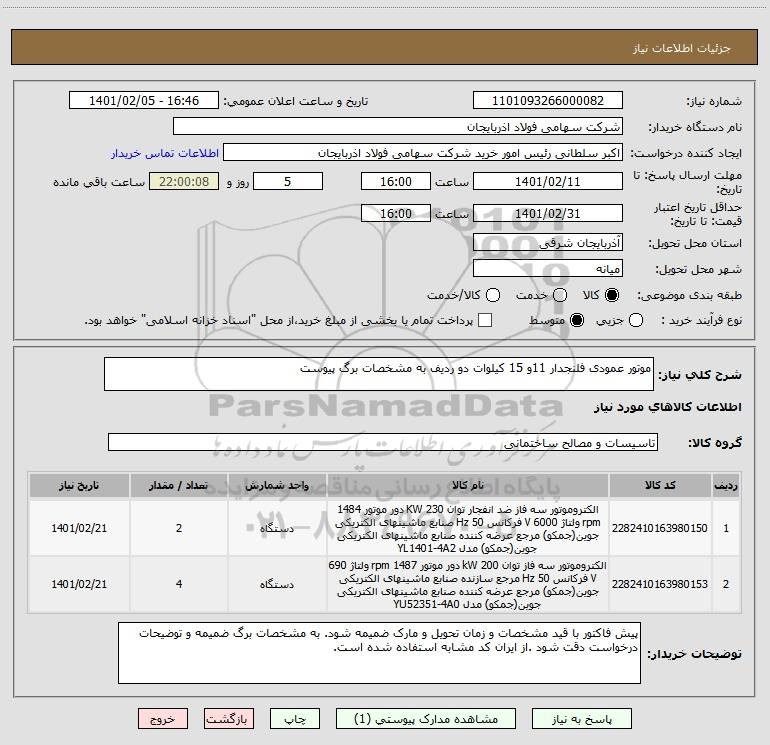The height and width of the screenshot is (745, 770).
Task: Click the city field میانه
Action: coord(548,269)
